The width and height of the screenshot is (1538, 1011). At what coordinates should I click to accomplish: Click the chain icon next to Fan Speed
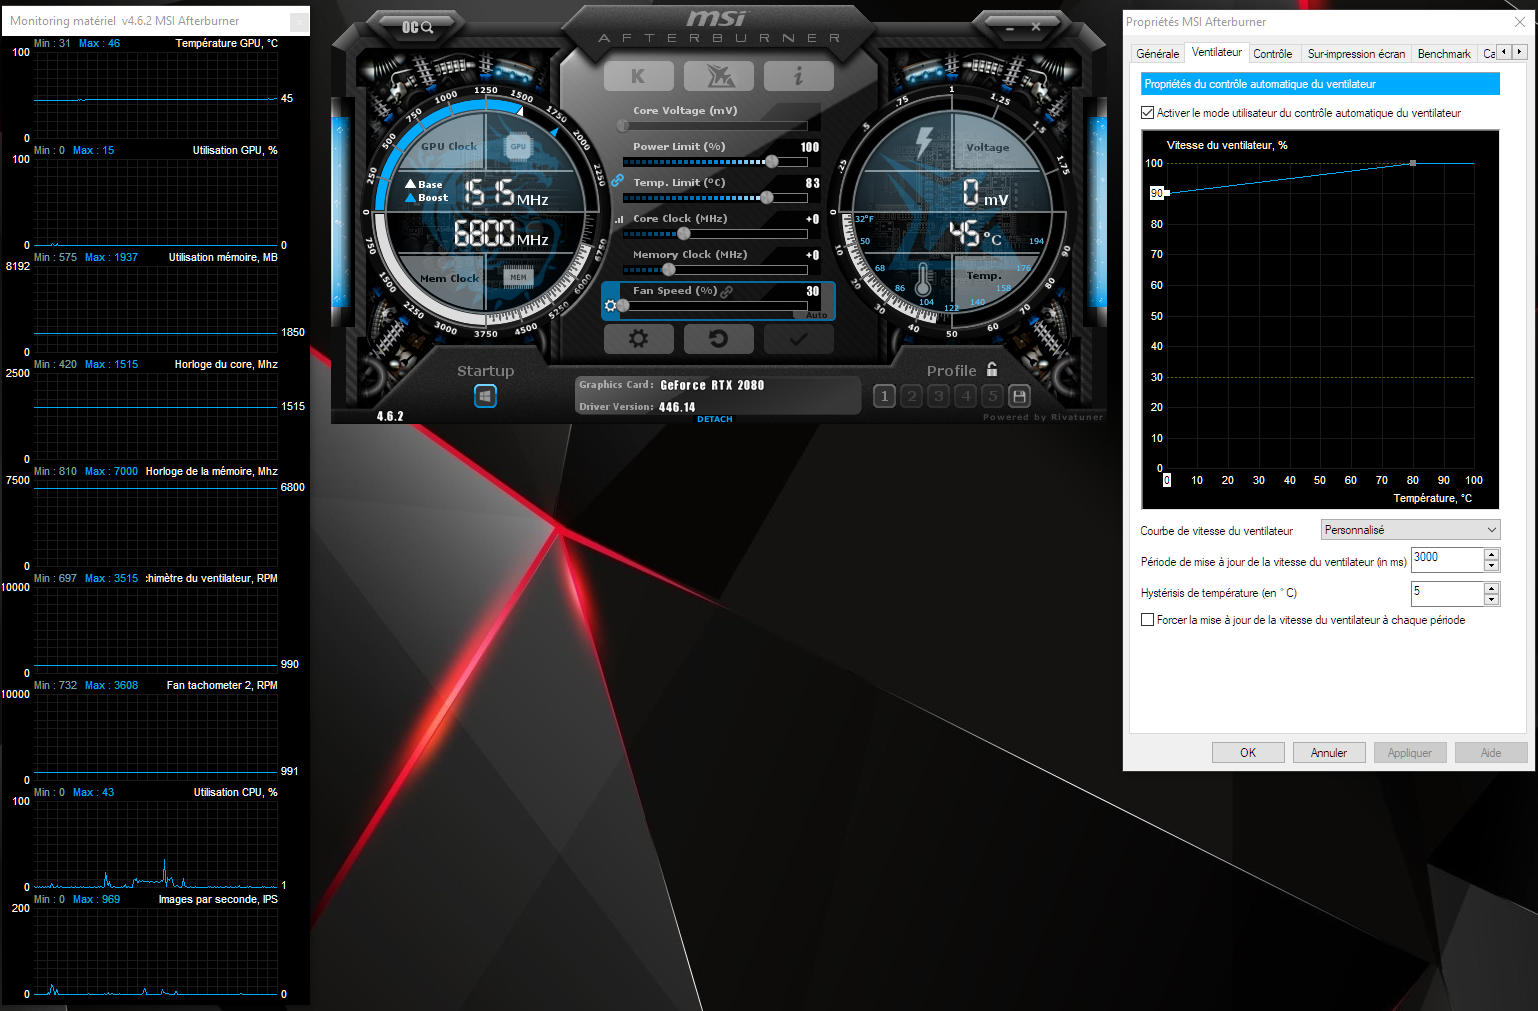pyautogui.click(x=727, y=292)
